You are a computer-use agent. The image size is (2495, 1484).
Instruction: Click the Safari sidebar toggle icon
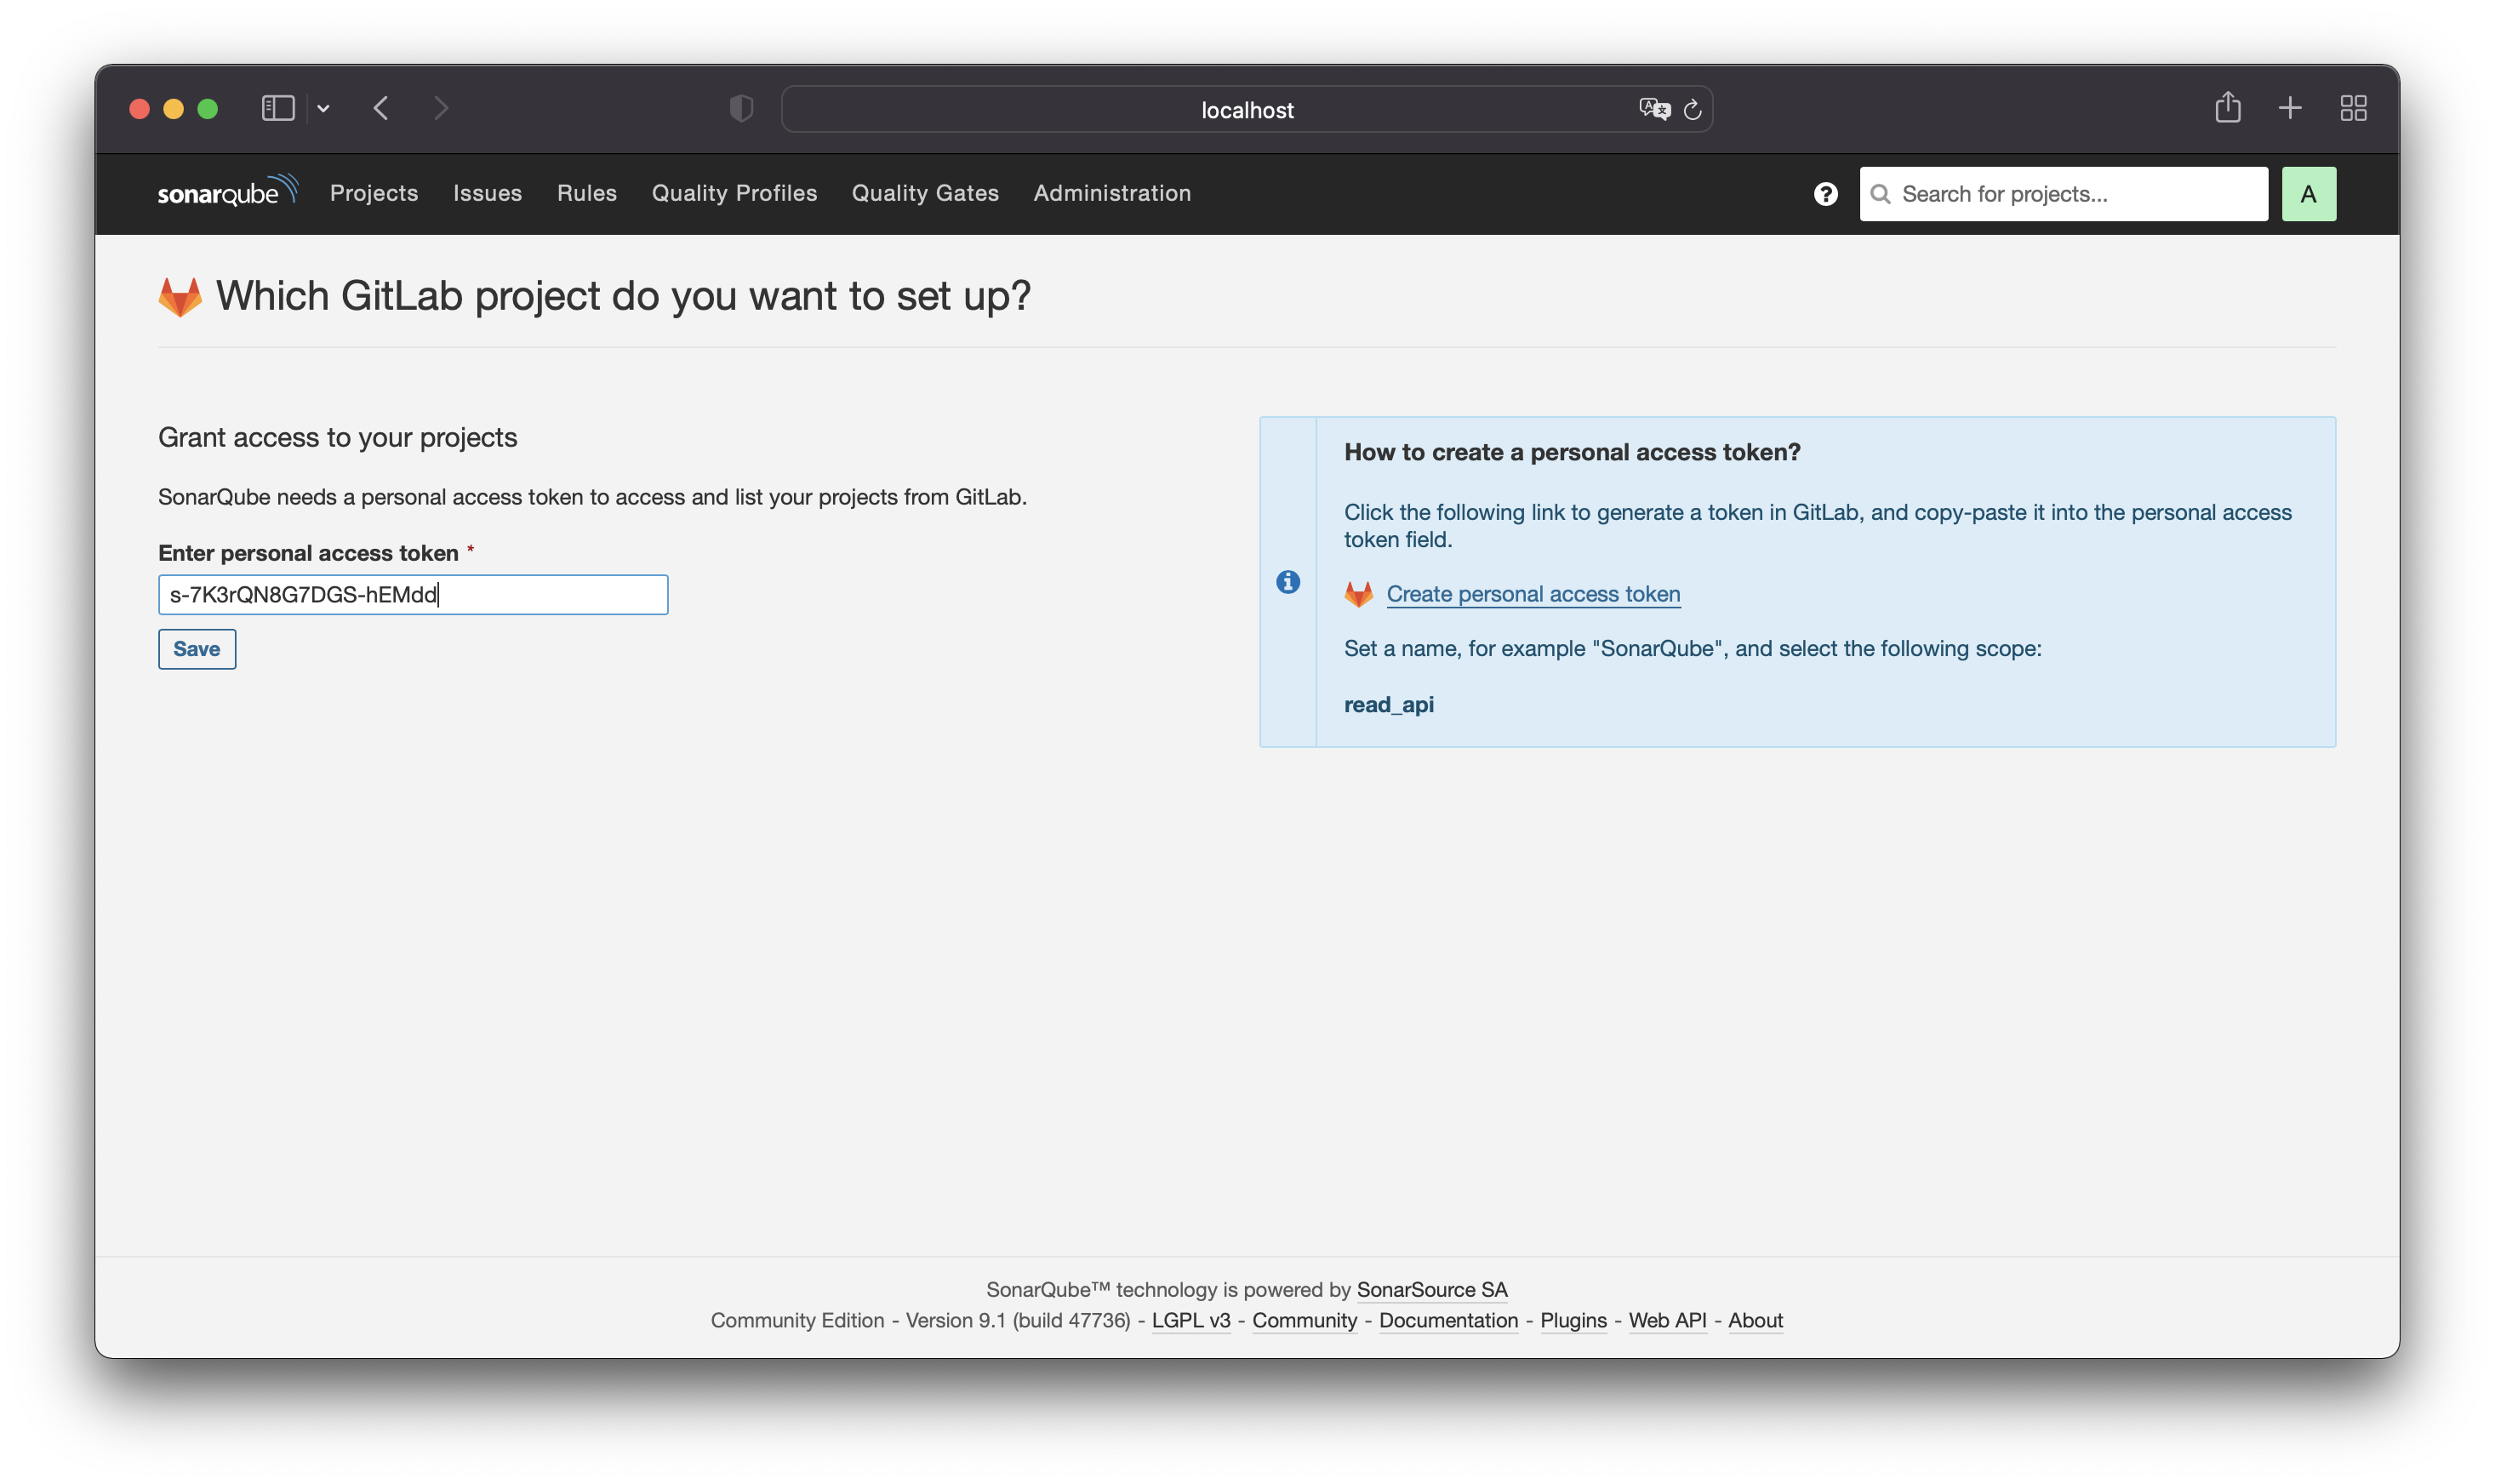tap(277, 108)
